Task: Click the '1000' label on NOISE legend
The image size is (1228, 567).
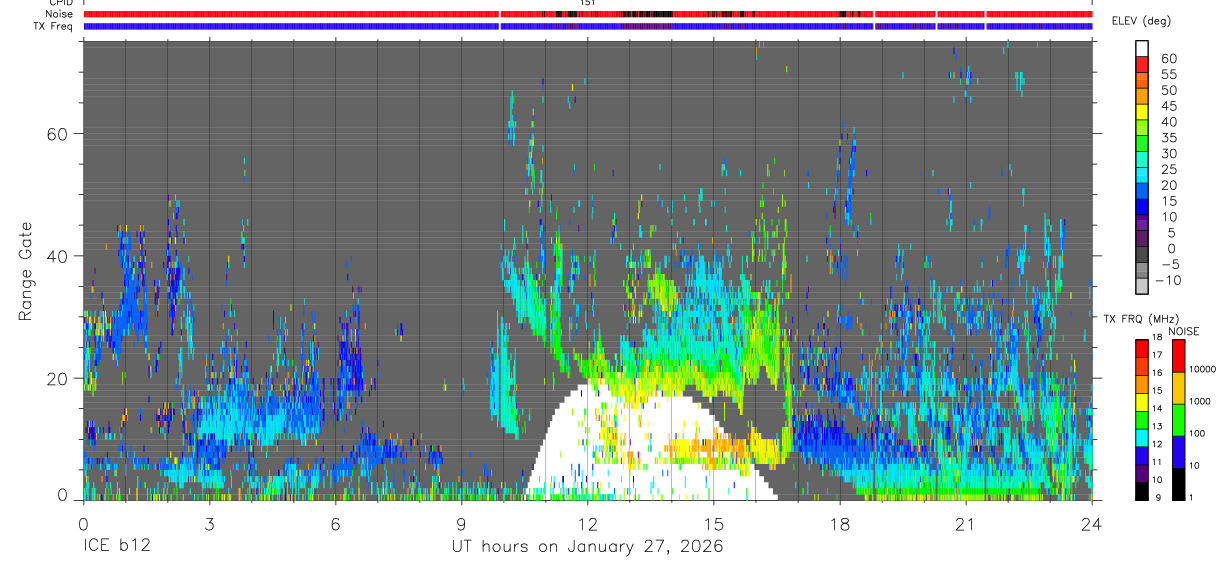Action: point(1199,401)
